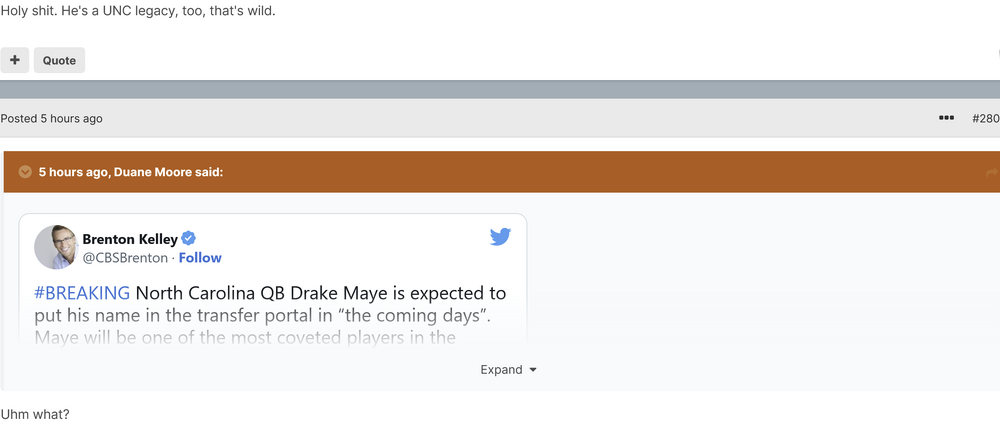This screenshot has height=430, width=1000.
Task: Click the quote header's arrow icon
Action: click(991, 172)
